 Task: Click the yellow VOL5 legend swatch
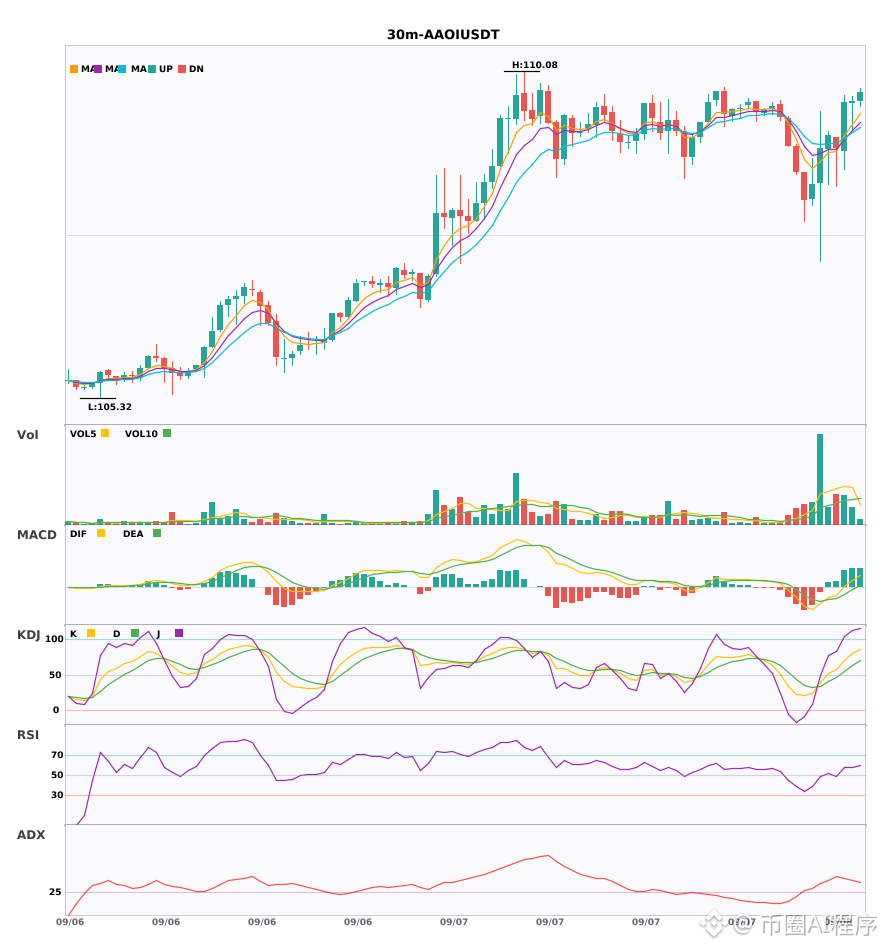[105, 433]
